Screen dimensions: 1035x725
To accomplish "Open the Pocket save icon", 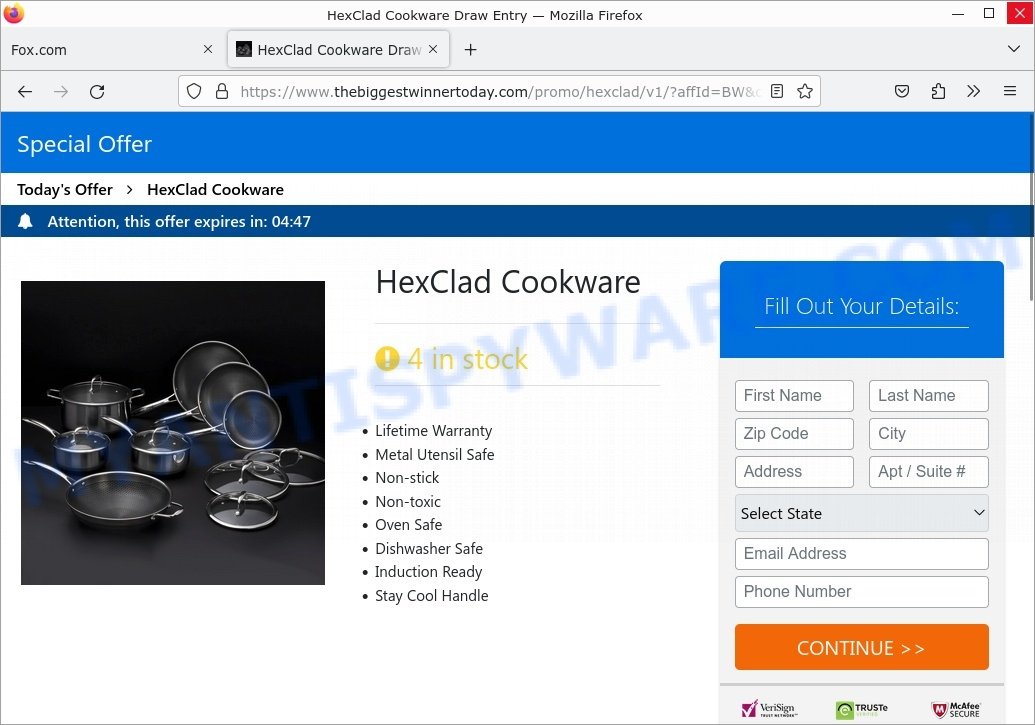I will (x=902, y=91).
